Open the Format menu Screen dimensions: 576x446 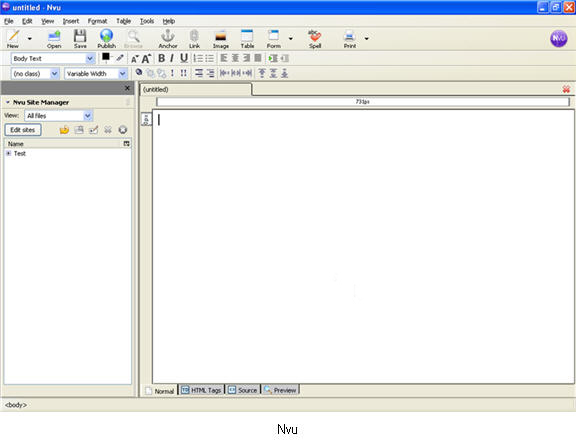pos(97,21)
